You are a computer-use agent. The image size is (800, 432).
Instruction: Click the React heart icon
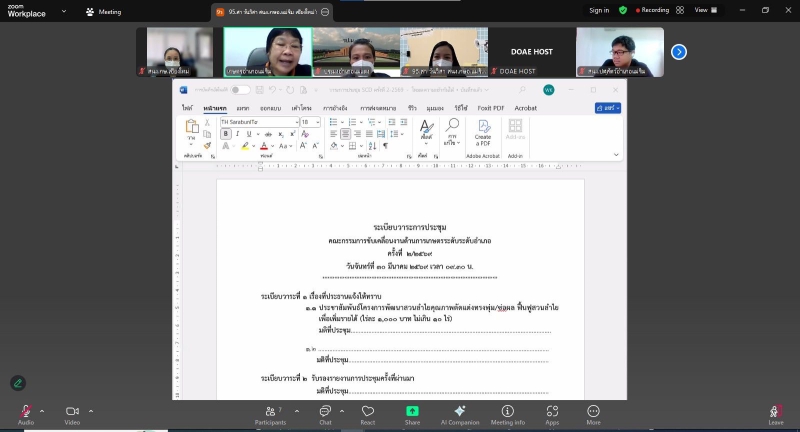click(x=367, y=411)
